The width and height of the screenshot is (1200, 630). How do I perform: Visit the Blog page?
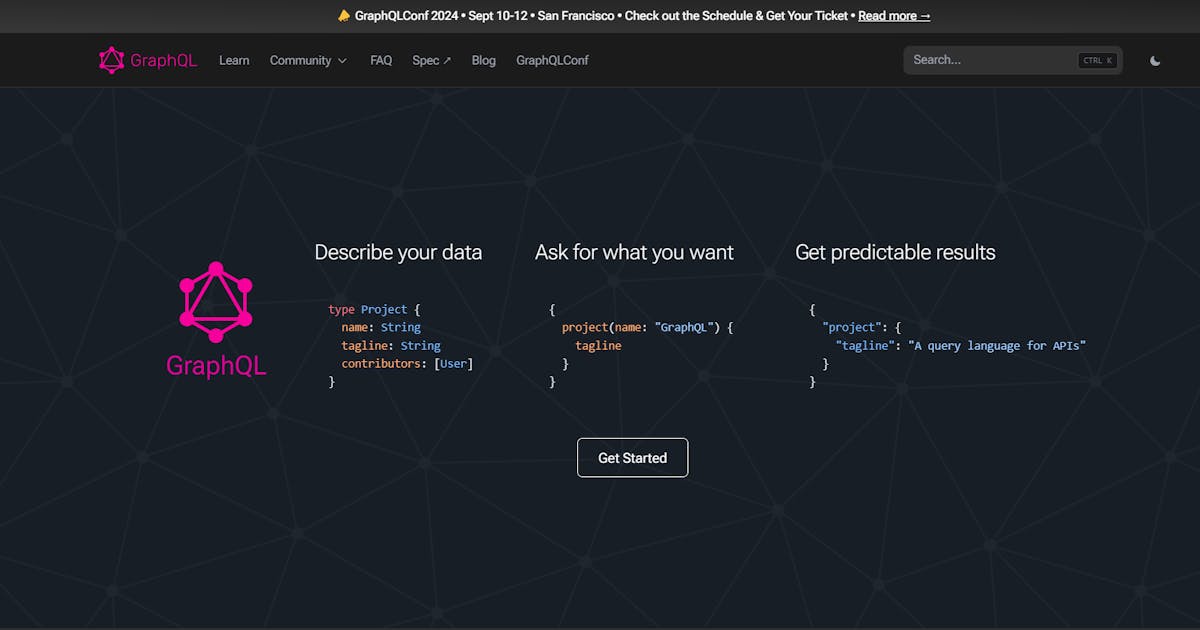tap(484, 60)
